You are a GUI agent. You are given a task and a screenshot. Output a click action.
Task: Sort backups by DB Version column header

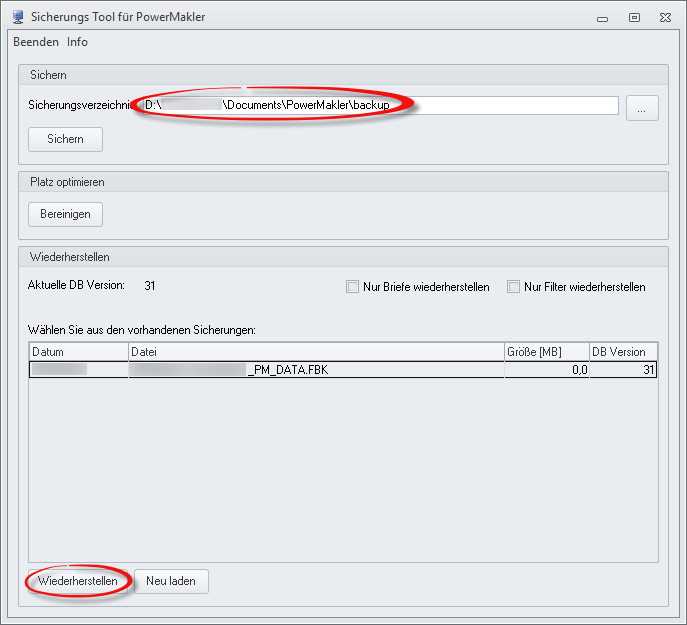(623, 352)
